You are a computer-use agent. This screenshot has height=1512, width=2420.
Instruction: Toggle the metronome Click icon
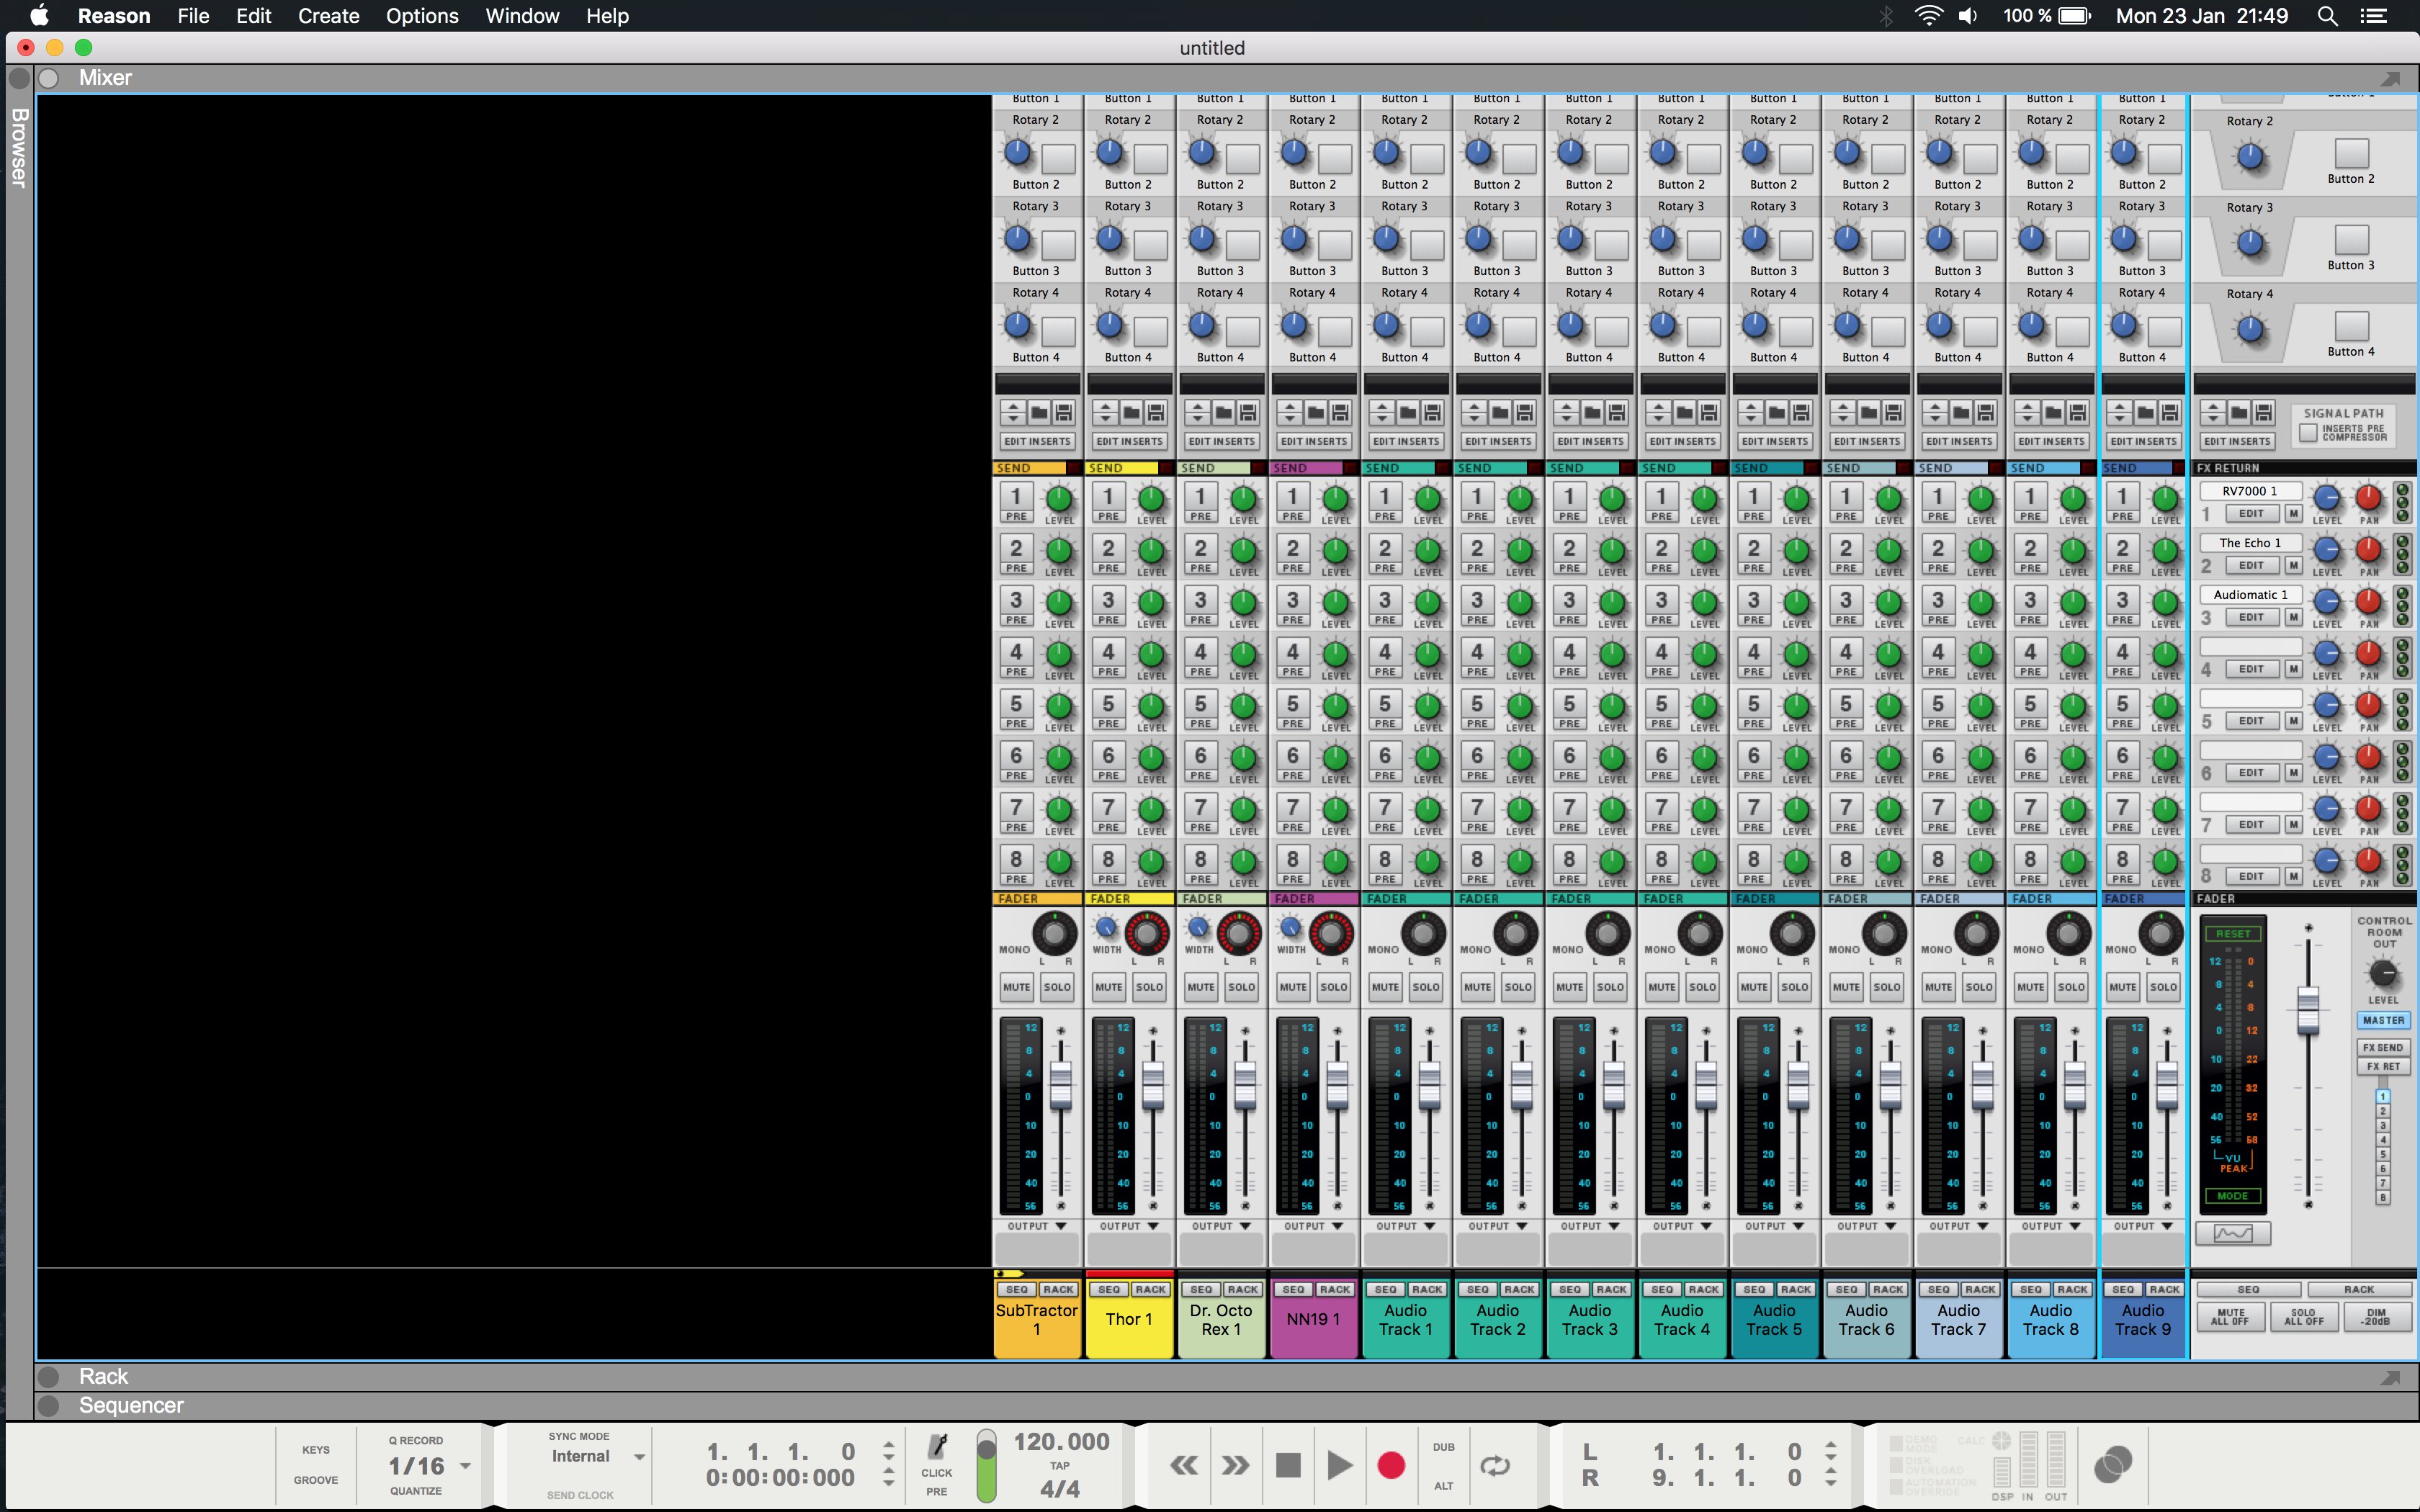[x=937, y=1447]
